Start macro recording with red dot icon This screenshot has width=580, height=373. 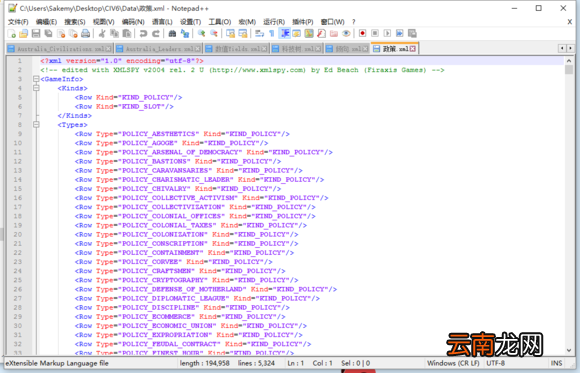click(362, 34)
